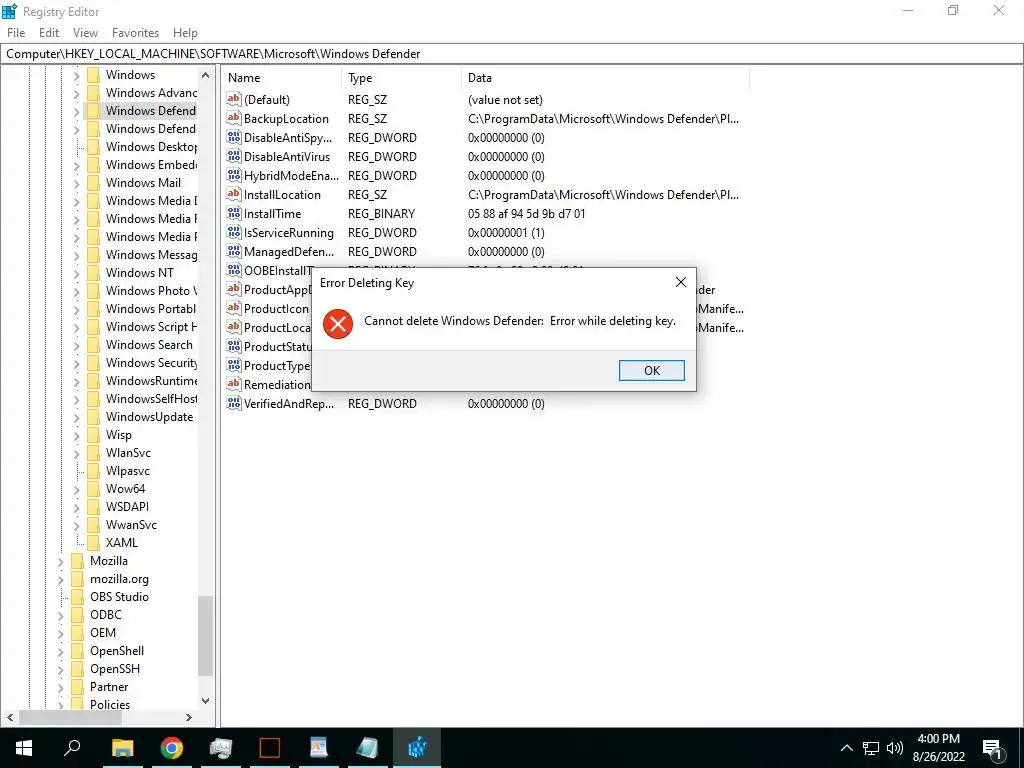
Task: Expand the Windows NT key
Action: point(76,272)
